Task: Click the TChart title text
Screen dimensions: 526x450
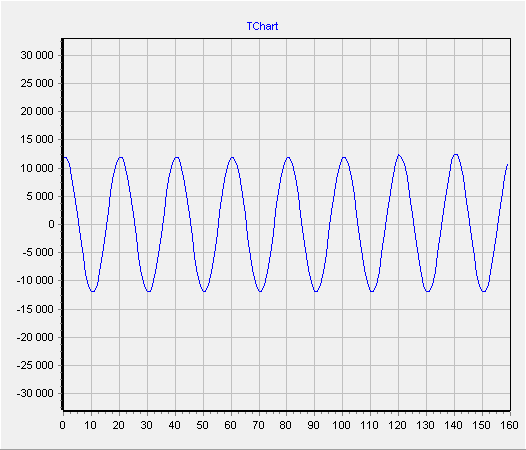Action: (x=262, y=26)
